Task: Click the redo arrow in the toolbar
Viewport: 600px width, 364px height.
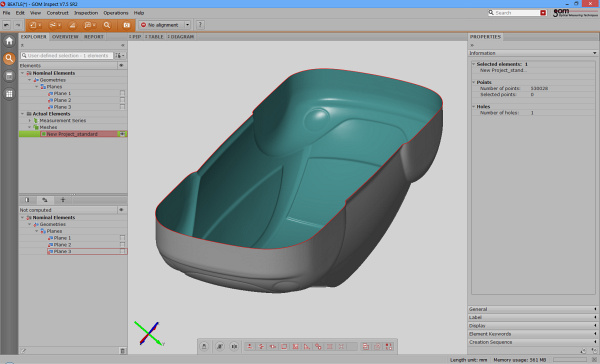Action: pyautogui.click(x=18, y=25)
